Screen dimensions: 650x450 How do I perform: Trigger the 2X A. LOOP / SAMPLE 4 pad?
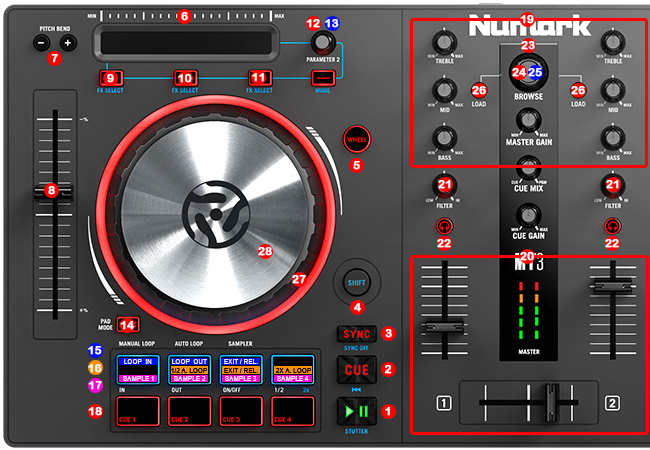[x=293, y=370]
